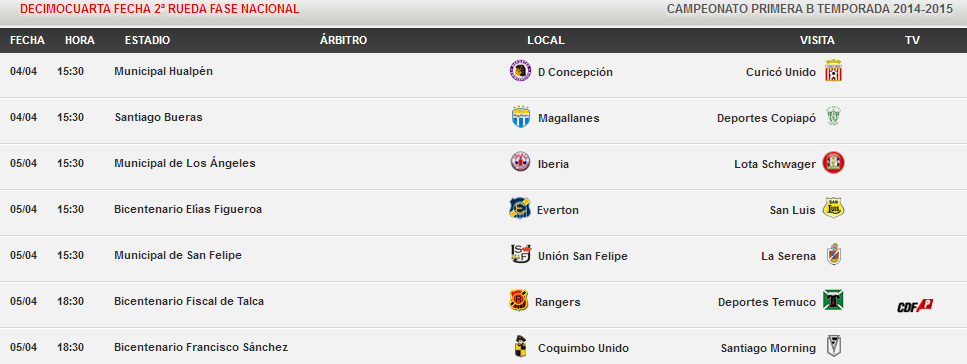Click the Curicó Unido team crest
This screenshot has height=364, width=967.
pos(833,71)
